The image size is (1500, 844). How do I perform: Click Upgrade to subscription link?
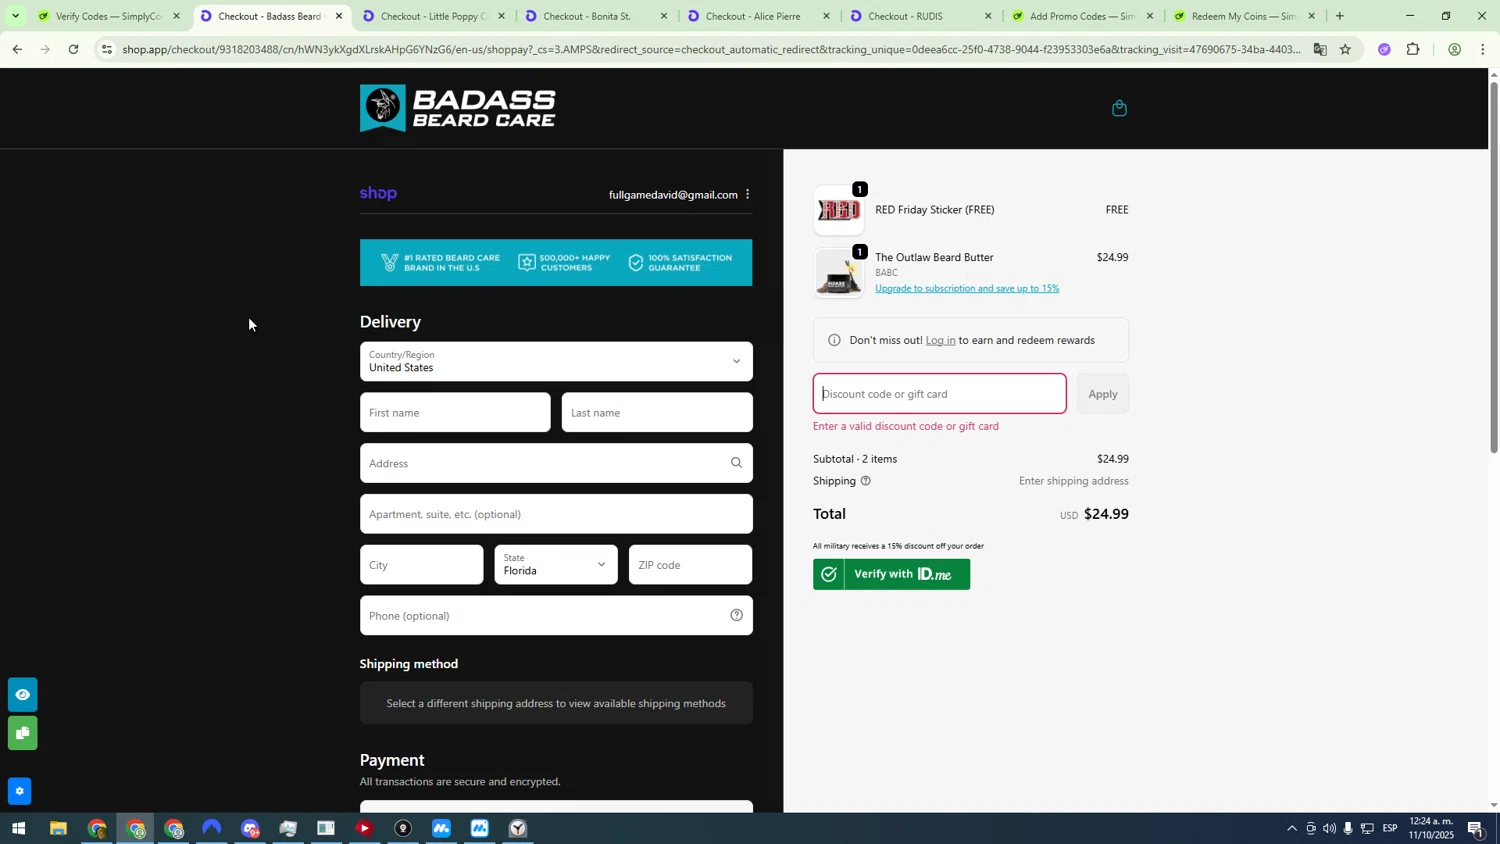click(x=967, y=289)
